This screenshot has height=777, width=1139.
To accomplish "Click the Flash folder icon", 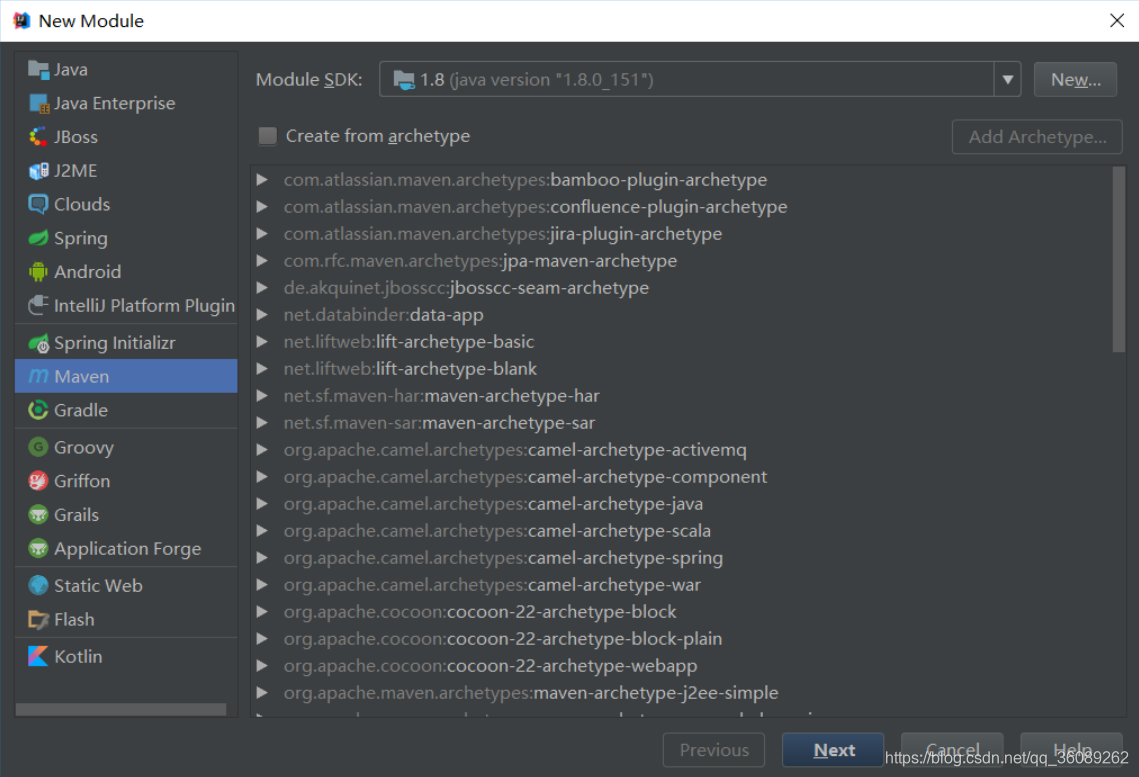I will tap(38, 619).
